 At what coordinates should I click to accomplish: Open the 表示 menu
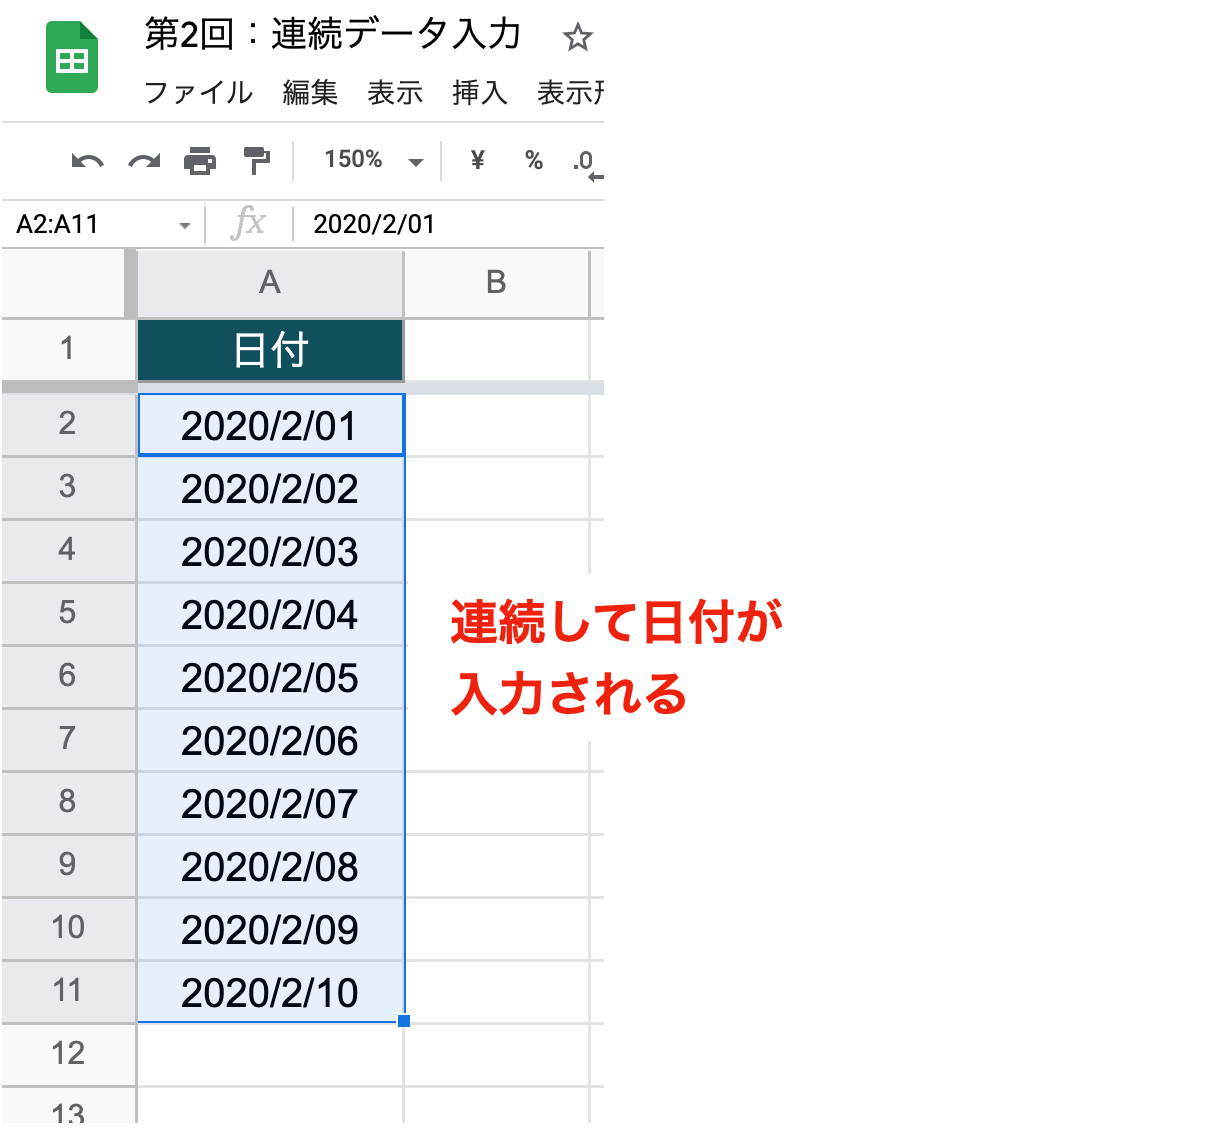pyautogui.click(x=394, y=93)
